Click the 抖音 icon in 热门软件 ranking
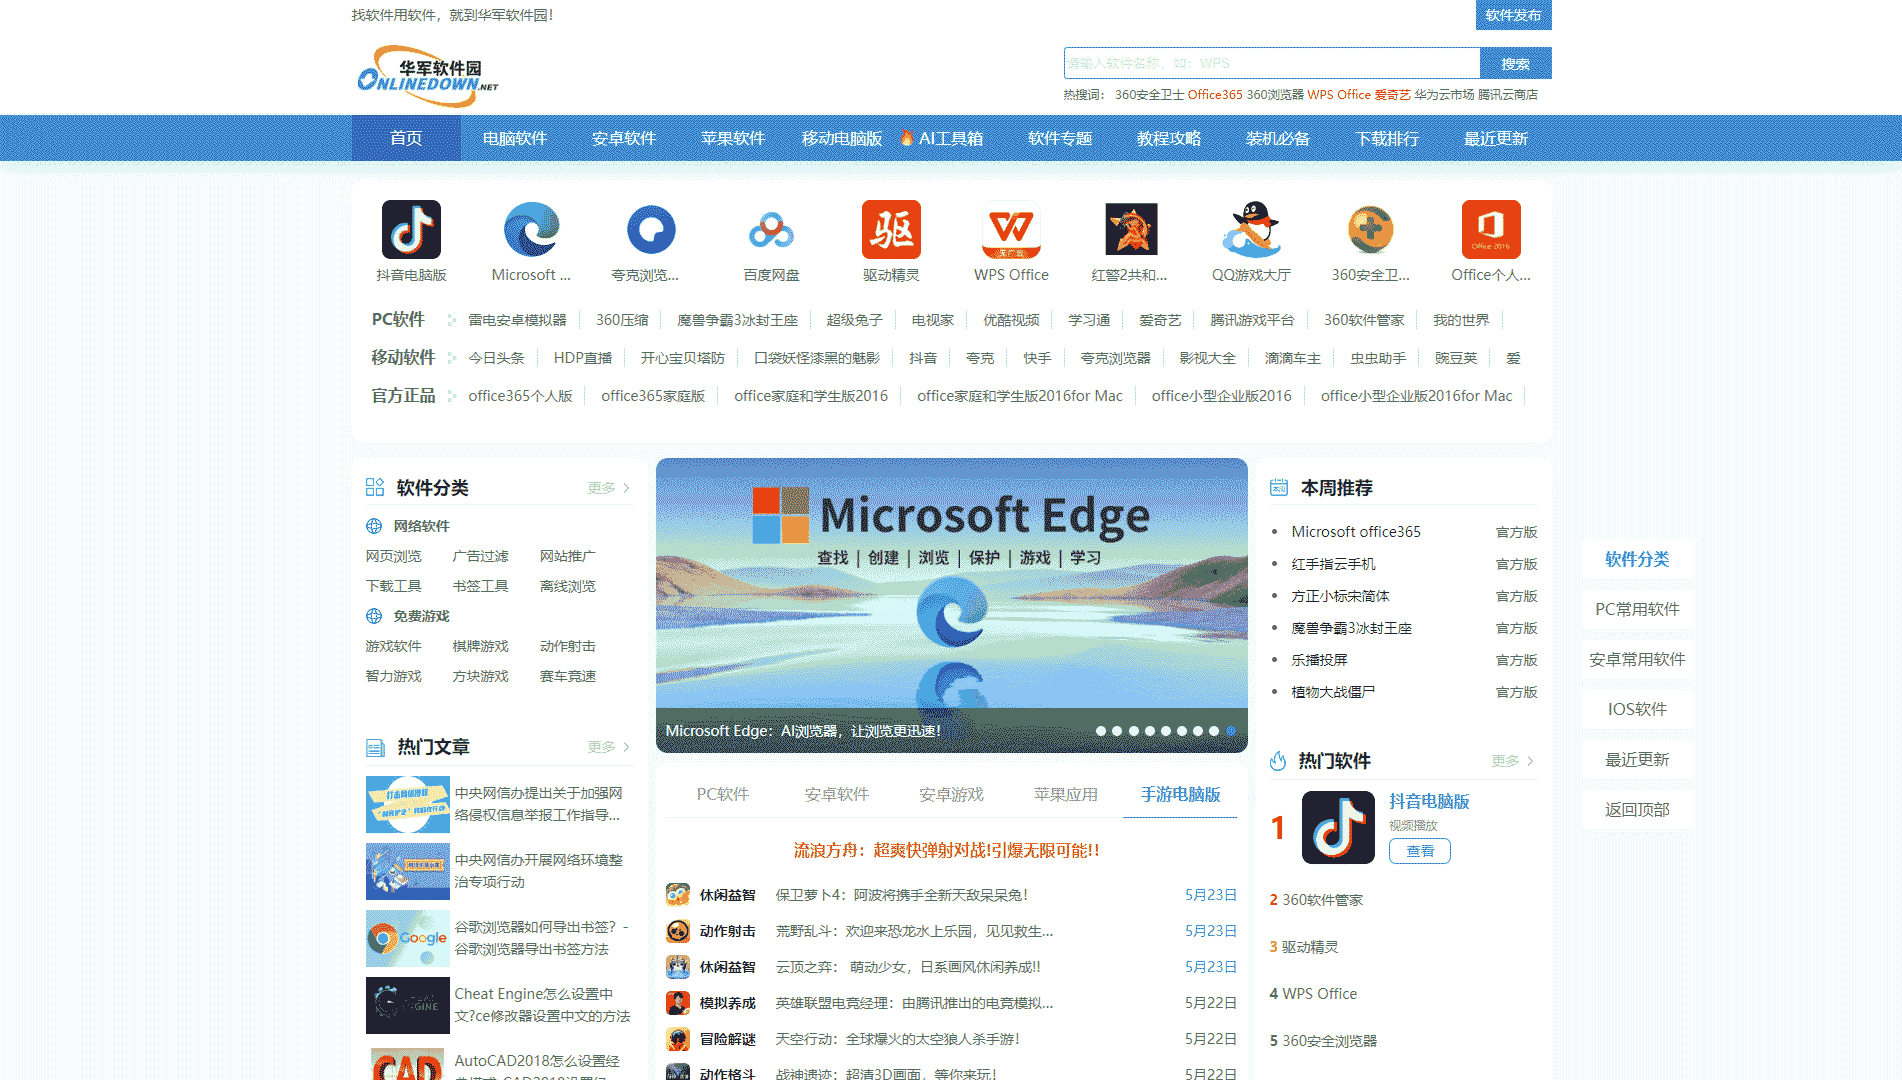 click(1338, 827)
